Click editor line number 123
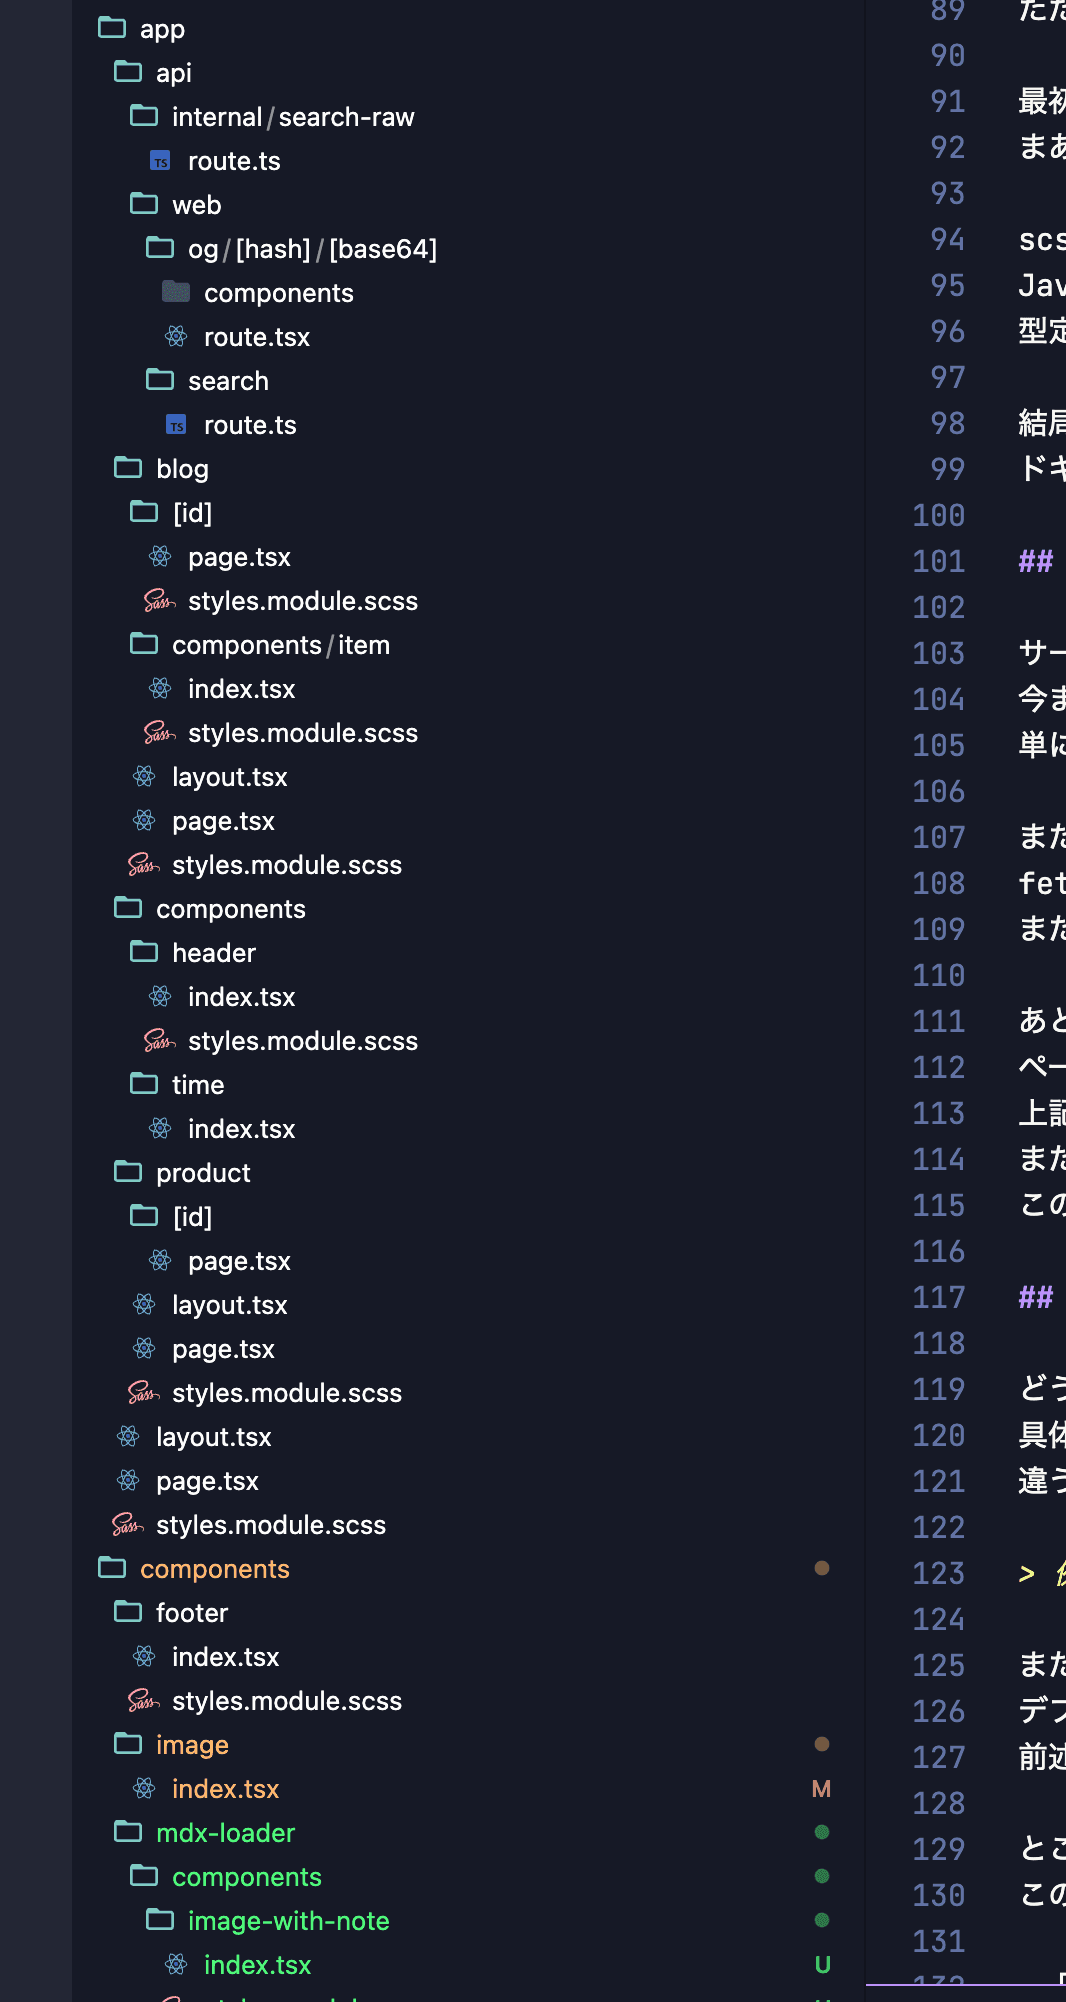Screen dimensions: 1066x2002 pyautogui.click(x=938, y=1573)
